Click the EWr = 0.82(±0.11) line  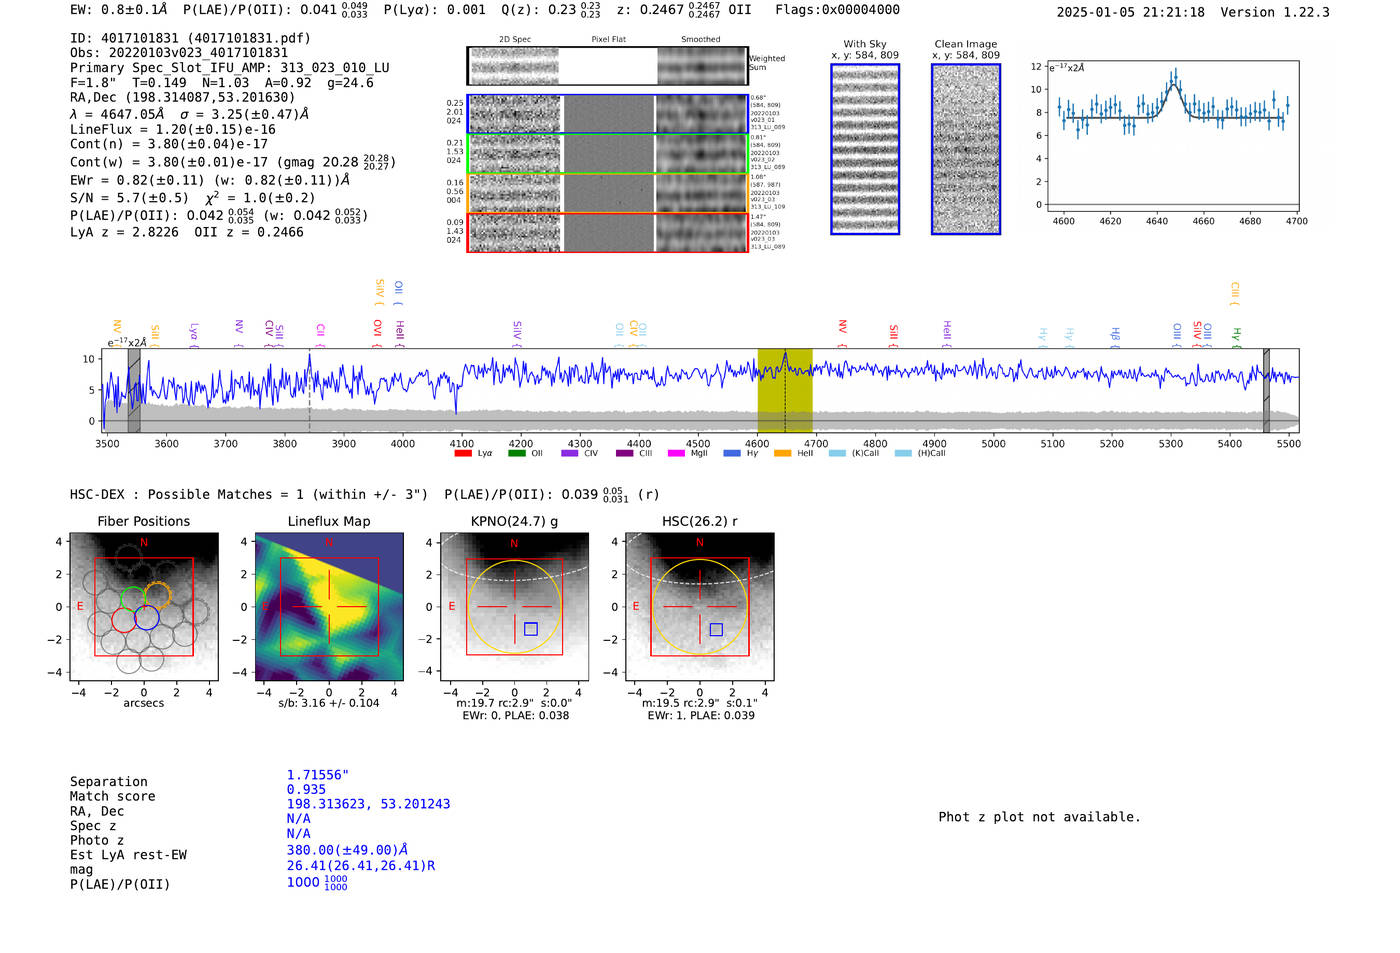210,180
